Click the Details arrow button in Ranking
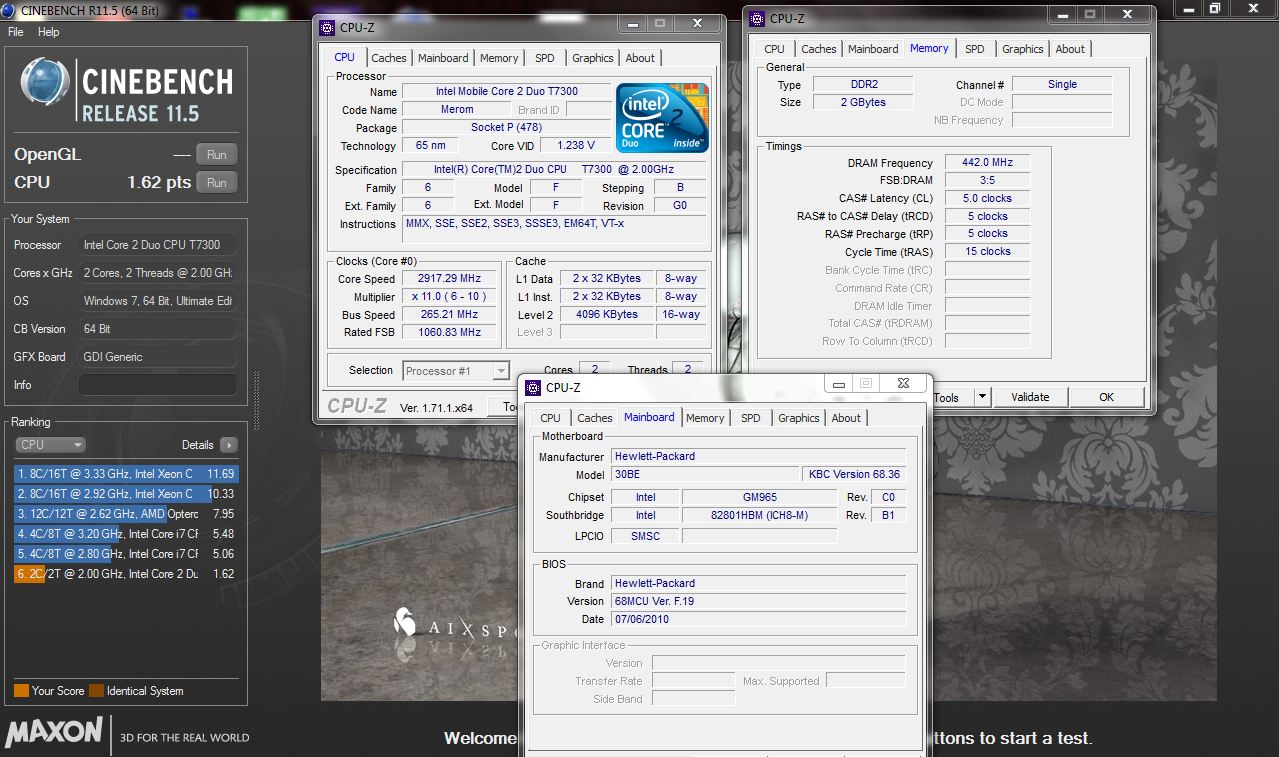 (229, 445)
